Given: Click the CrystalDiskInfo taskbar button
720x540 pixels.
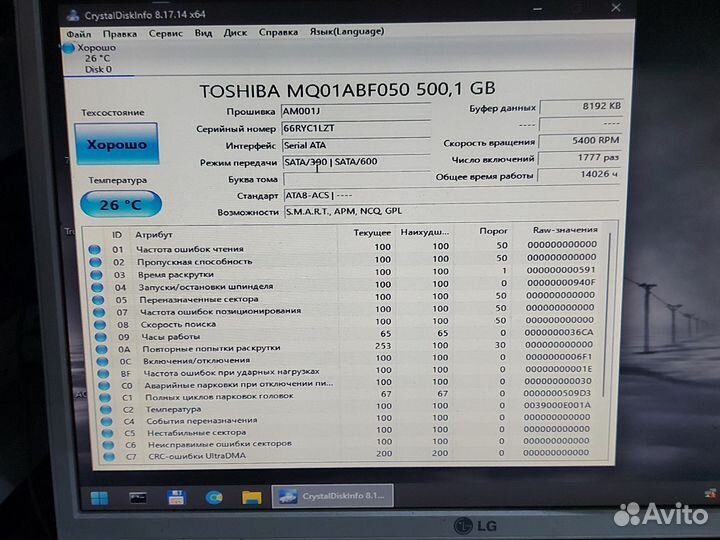Looking at the screenshot, I should [x=332, y=496].
